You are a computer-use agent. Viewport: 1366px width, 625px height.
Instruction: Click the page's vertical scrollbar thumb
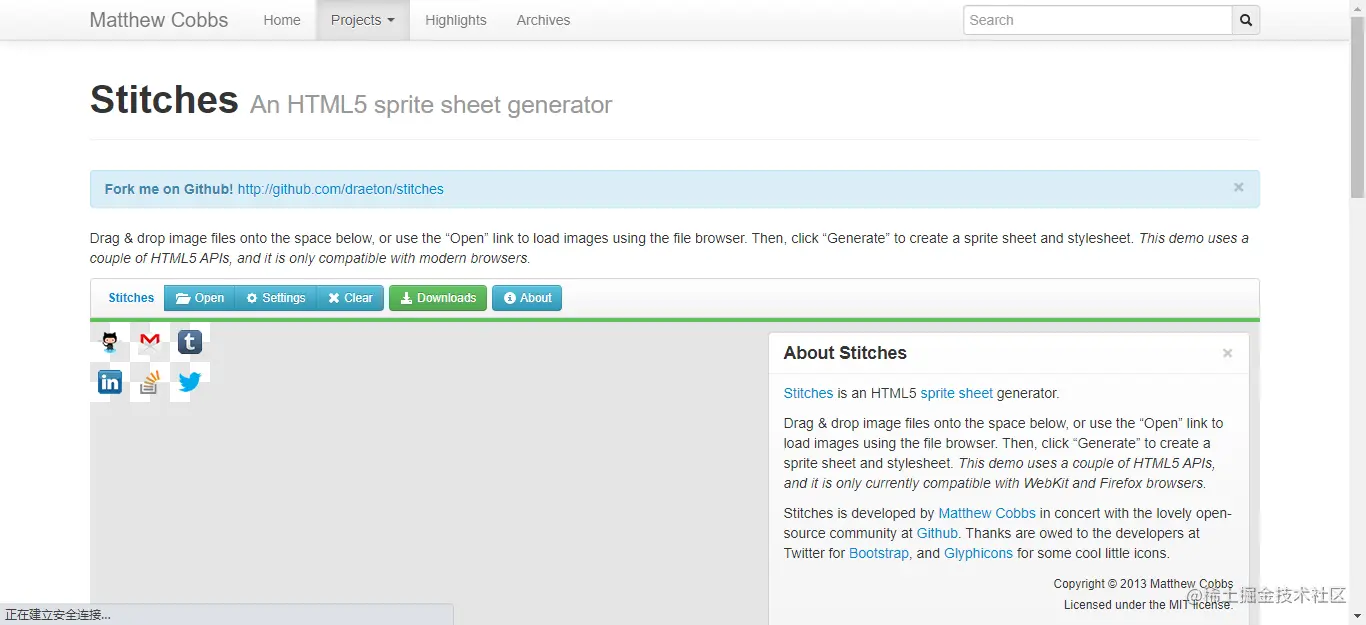click(x=1357, y=100)
